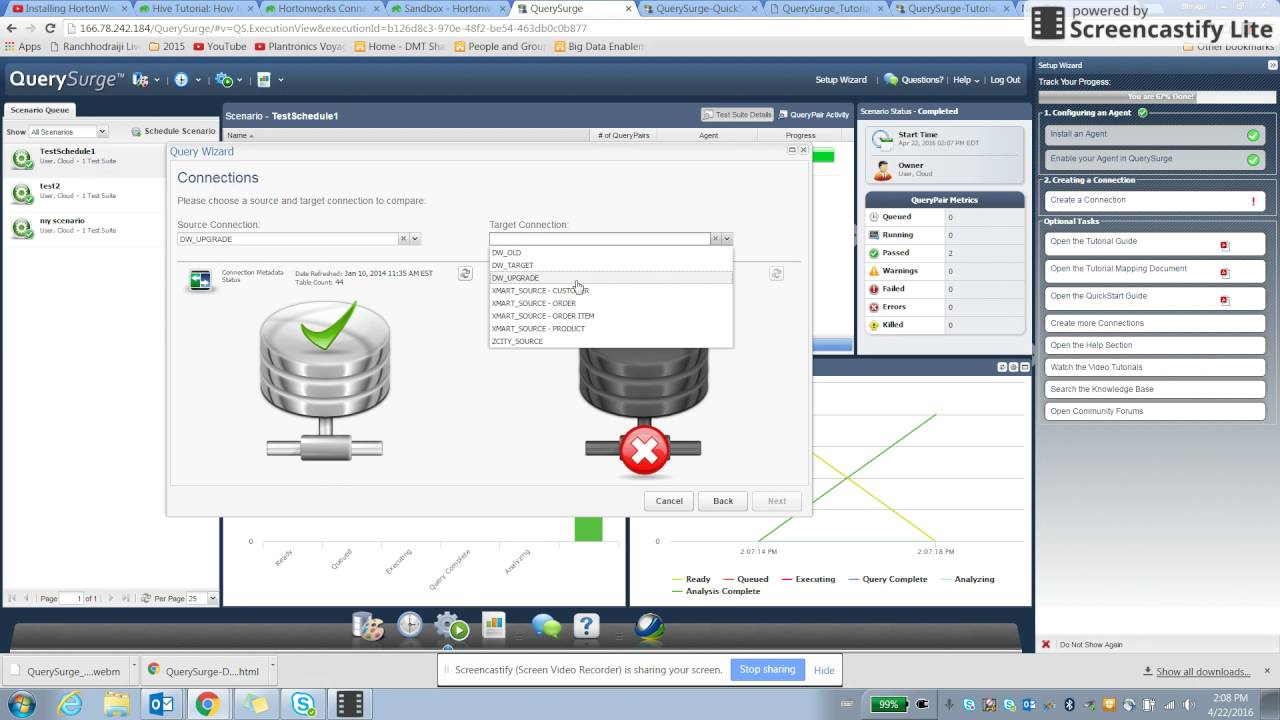
Task: Open PDF icon for QuickStart Guide
Action: [x=1224, y=300]
